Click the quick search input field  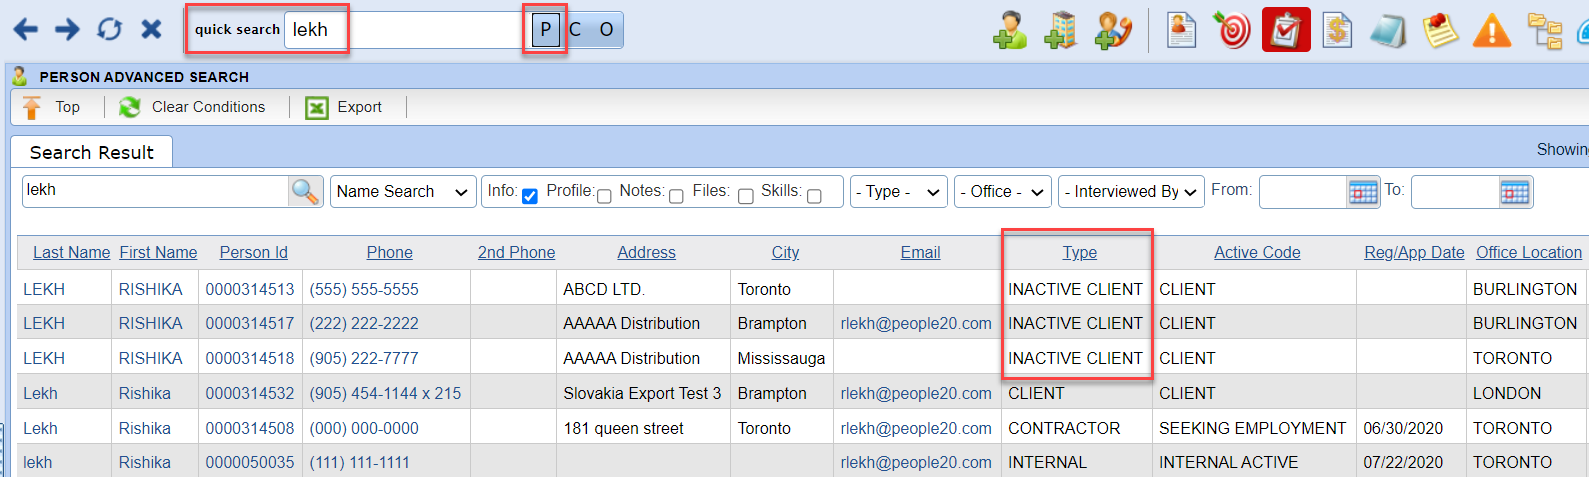[x=404, y=30]
